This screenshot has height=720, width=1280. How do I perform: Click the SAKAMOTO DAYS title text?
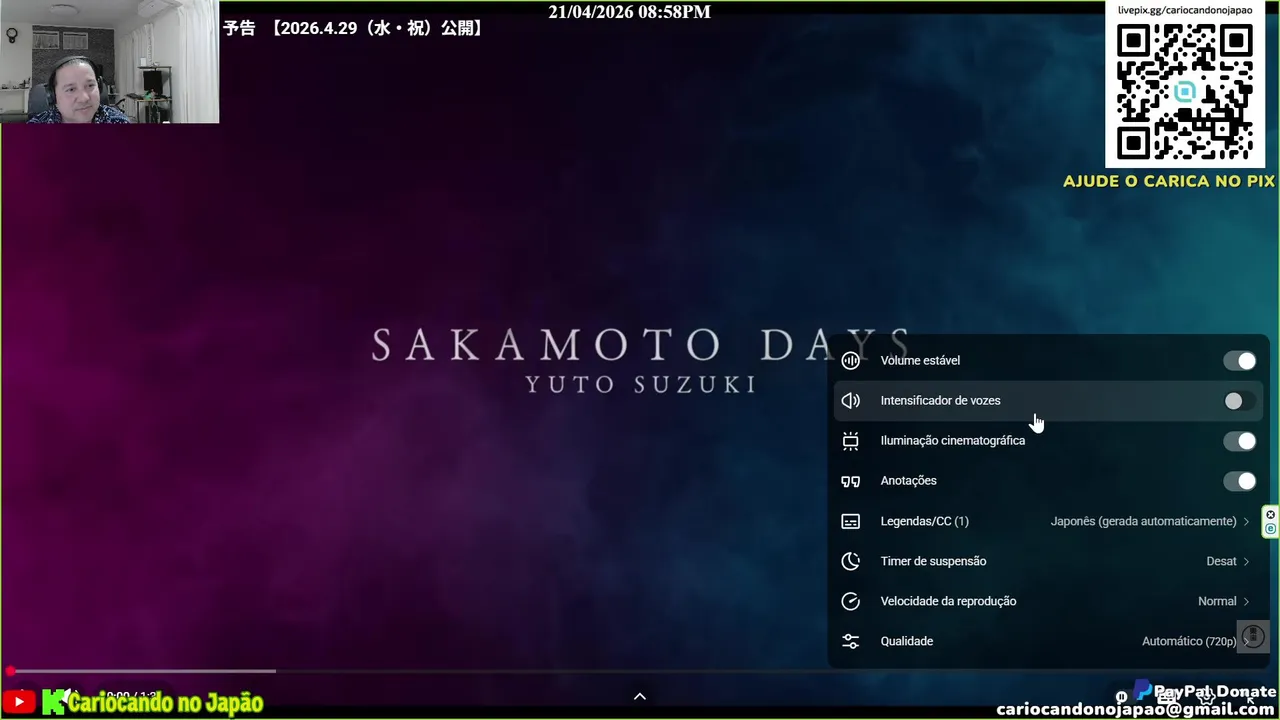[x=640, y=345]
